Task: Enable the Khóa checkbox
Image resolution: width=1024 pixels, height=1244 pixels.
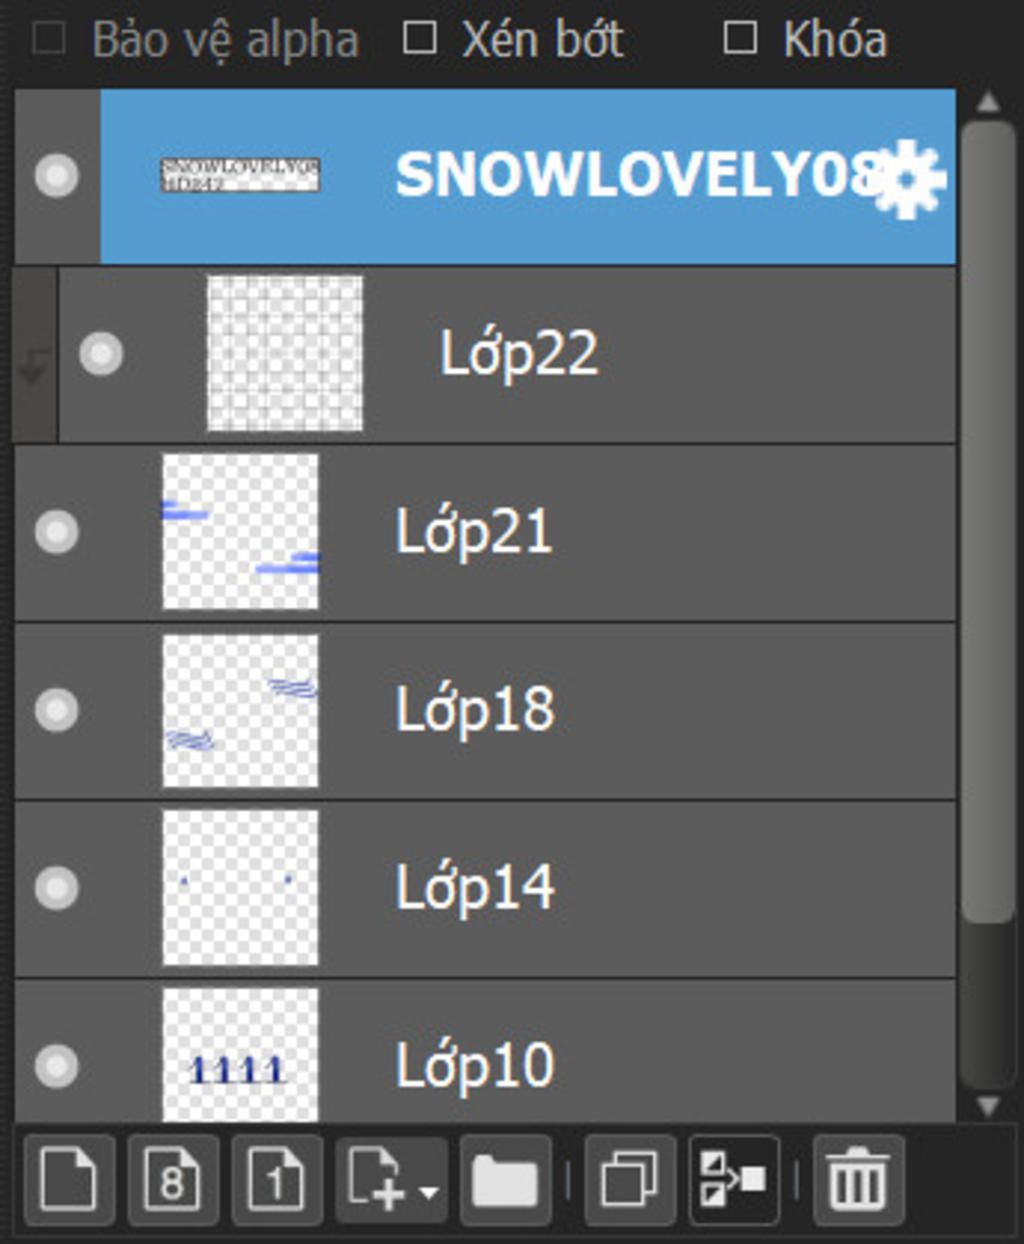Action: click(739, 39)
